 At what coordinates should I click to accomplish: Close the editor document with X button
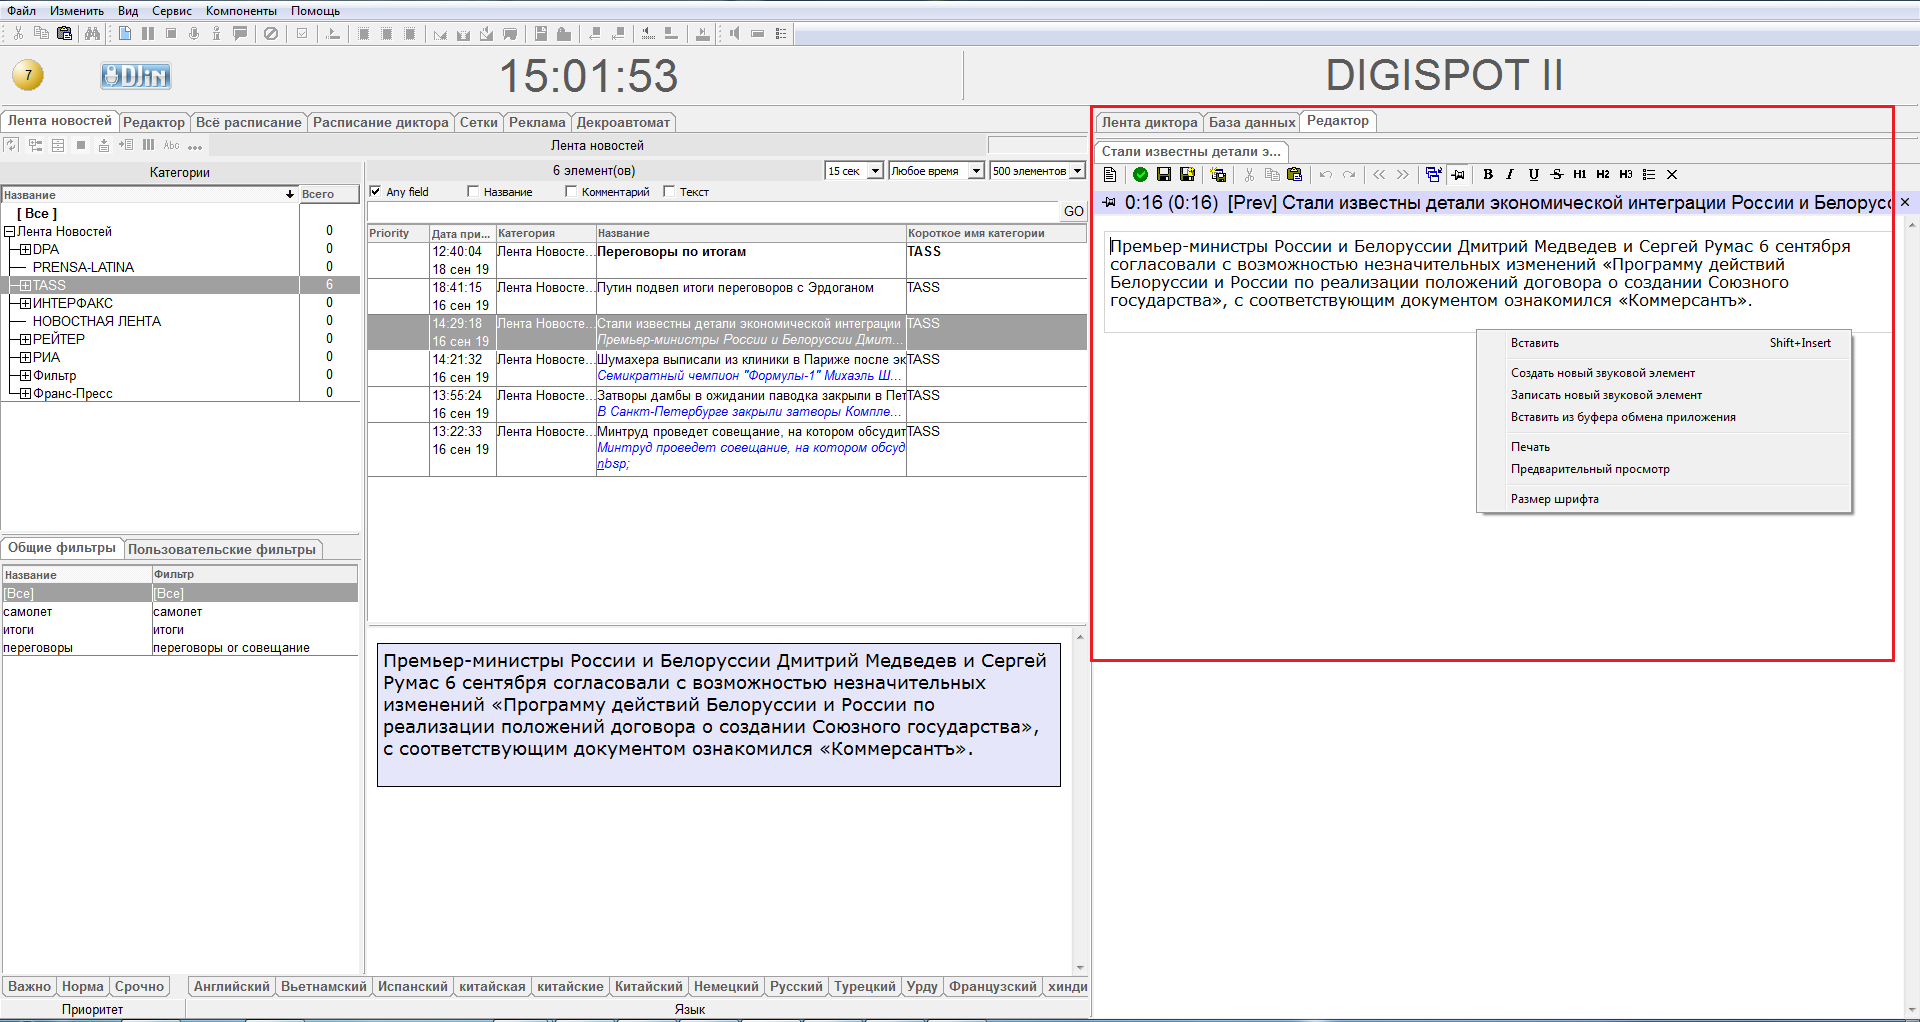1905,203
